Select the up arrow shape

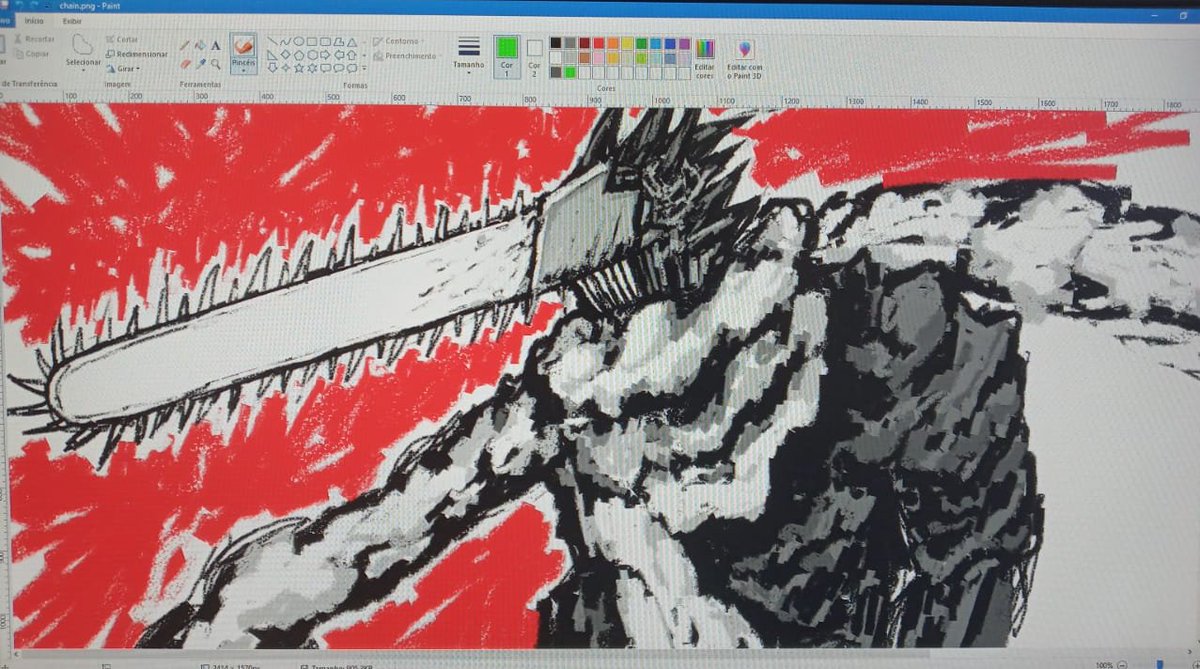click(x=352, y=55)
